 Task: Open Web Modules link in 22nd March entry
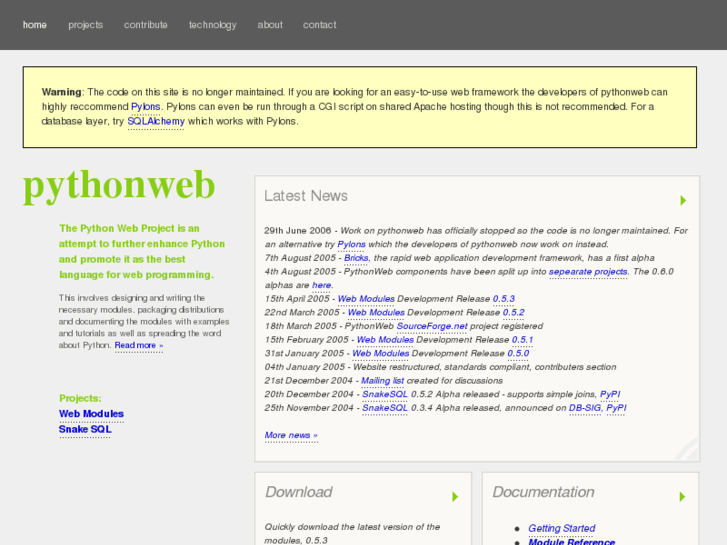(x=376, y=313)
